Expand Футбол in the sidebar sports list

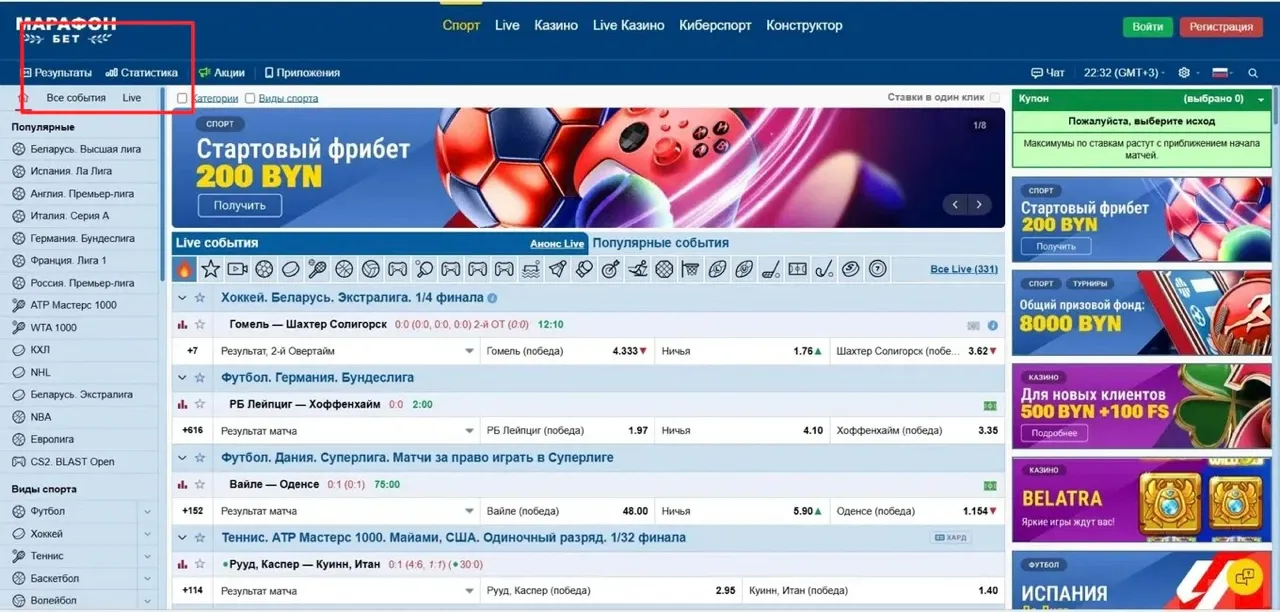pos(148,512)
